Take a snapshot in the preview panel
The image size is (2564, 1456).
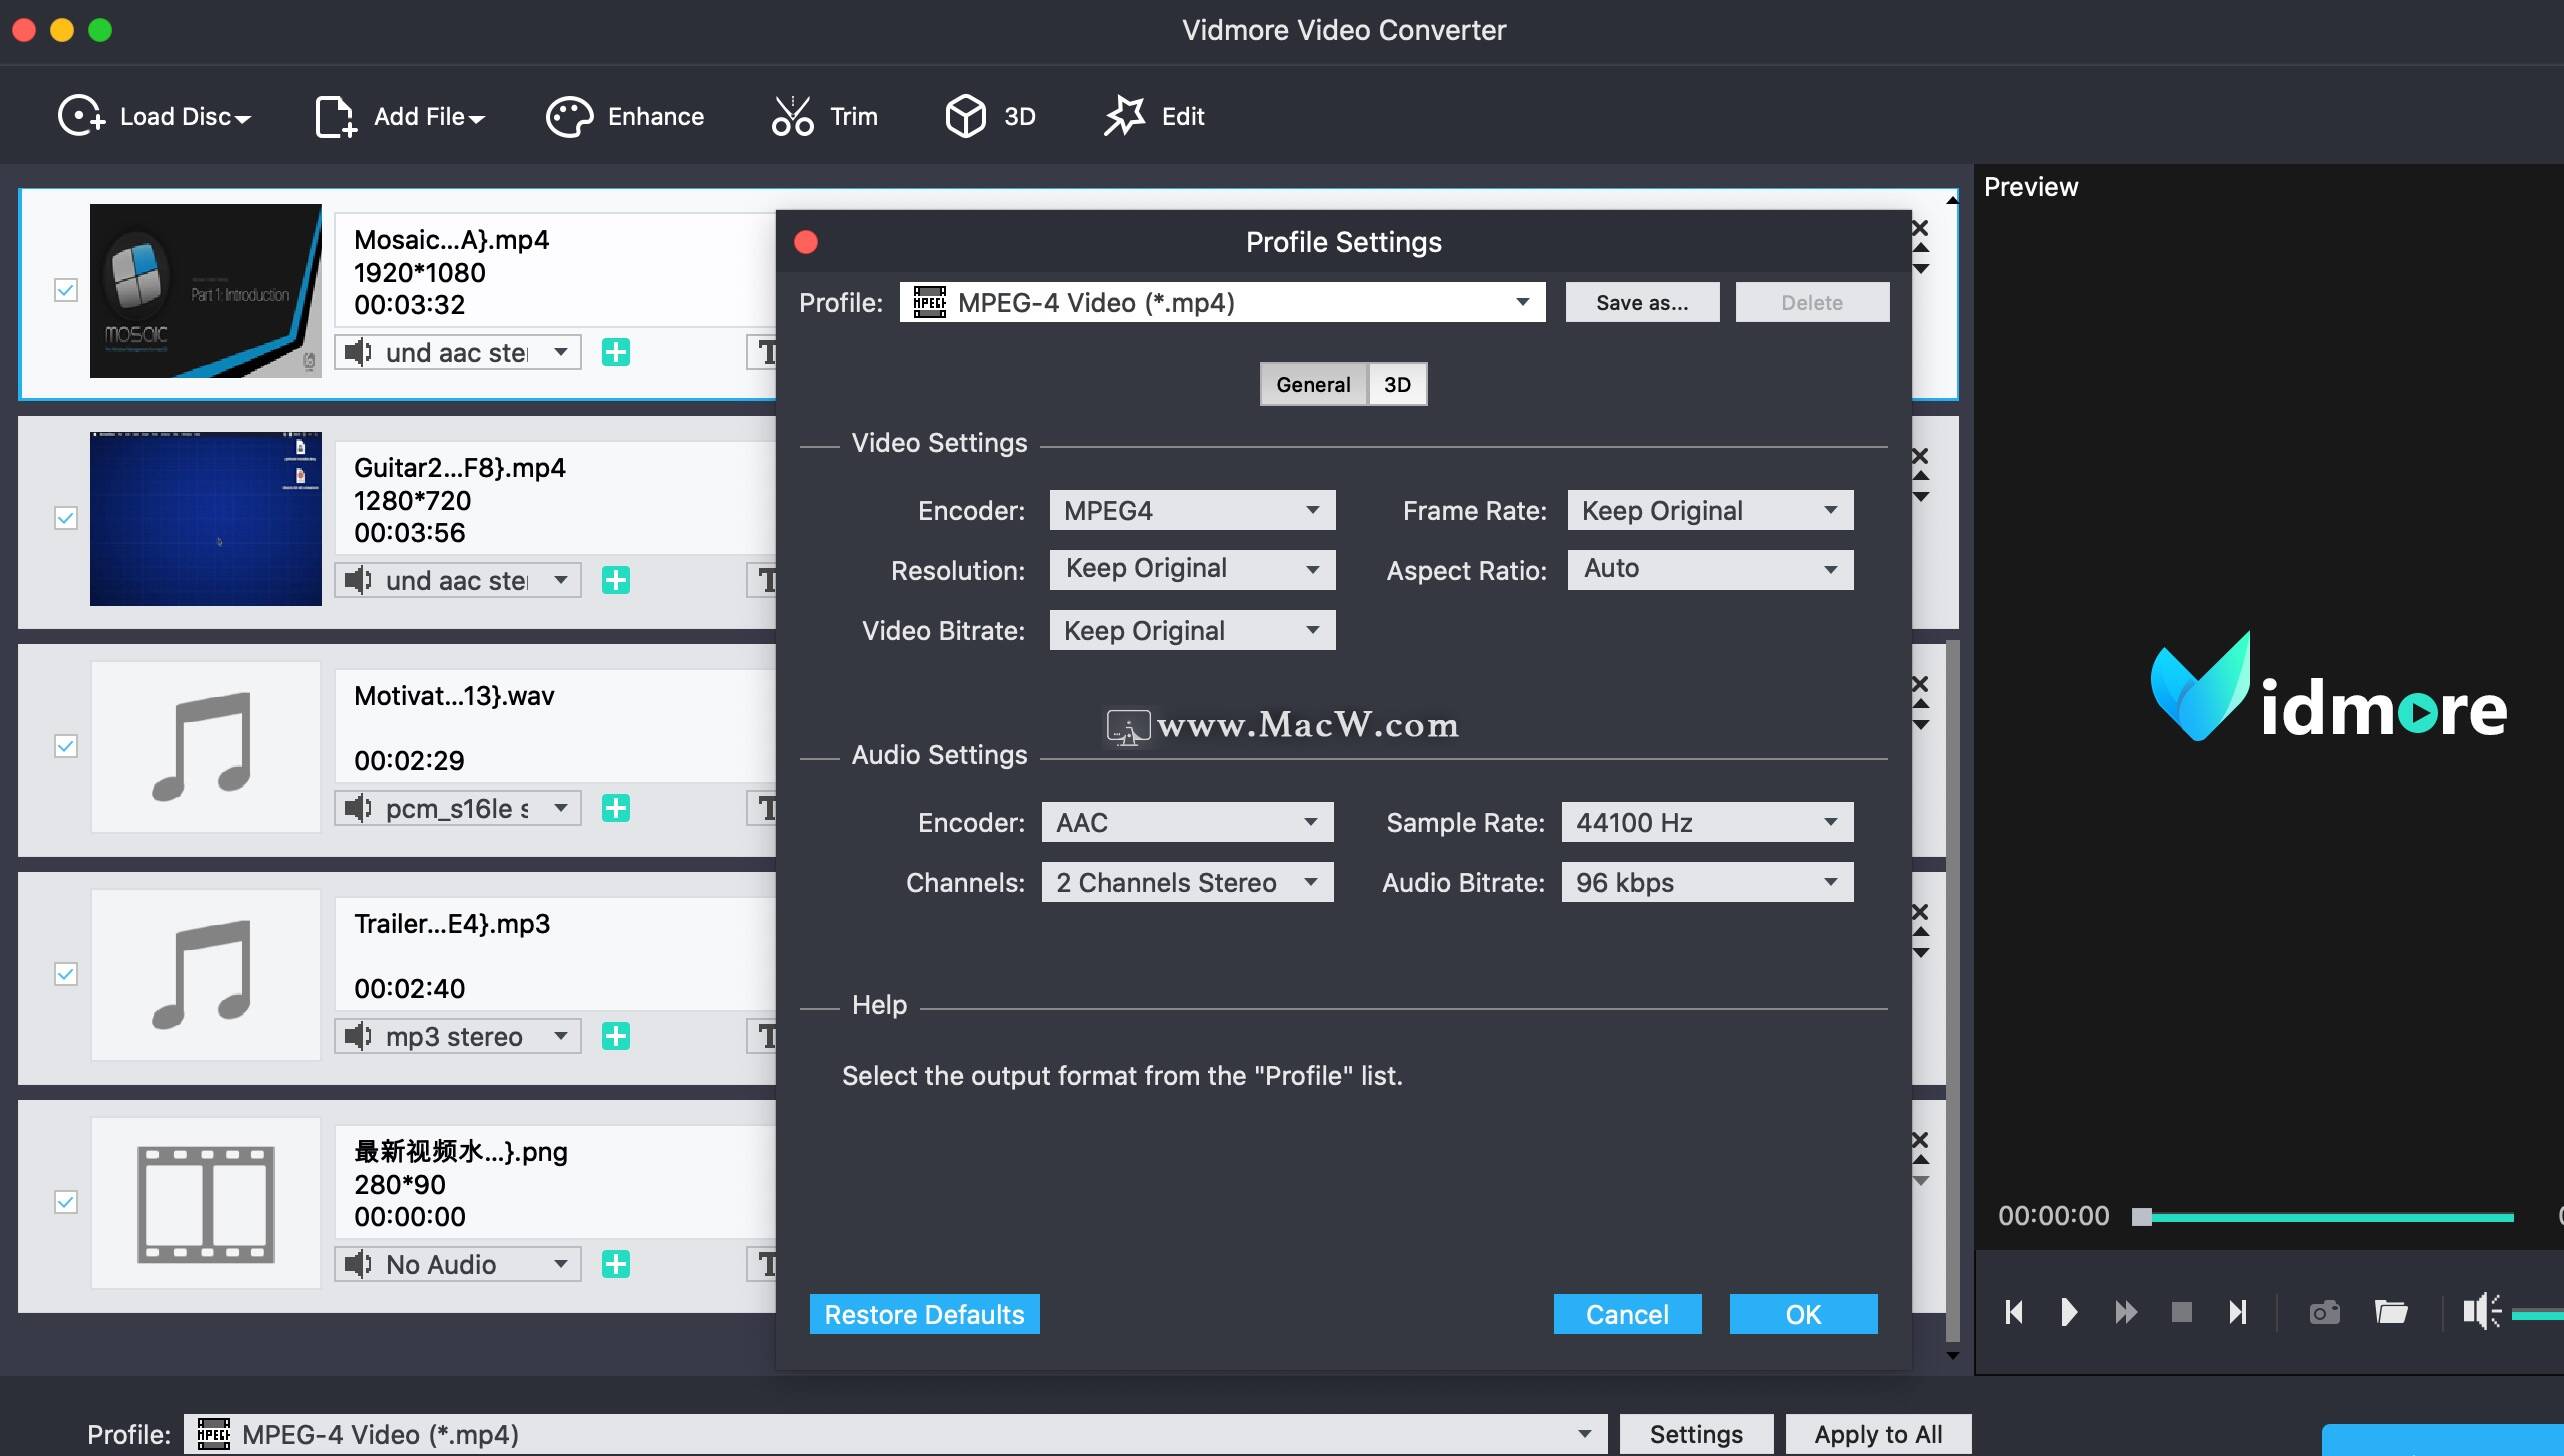pos(2324,1311)
